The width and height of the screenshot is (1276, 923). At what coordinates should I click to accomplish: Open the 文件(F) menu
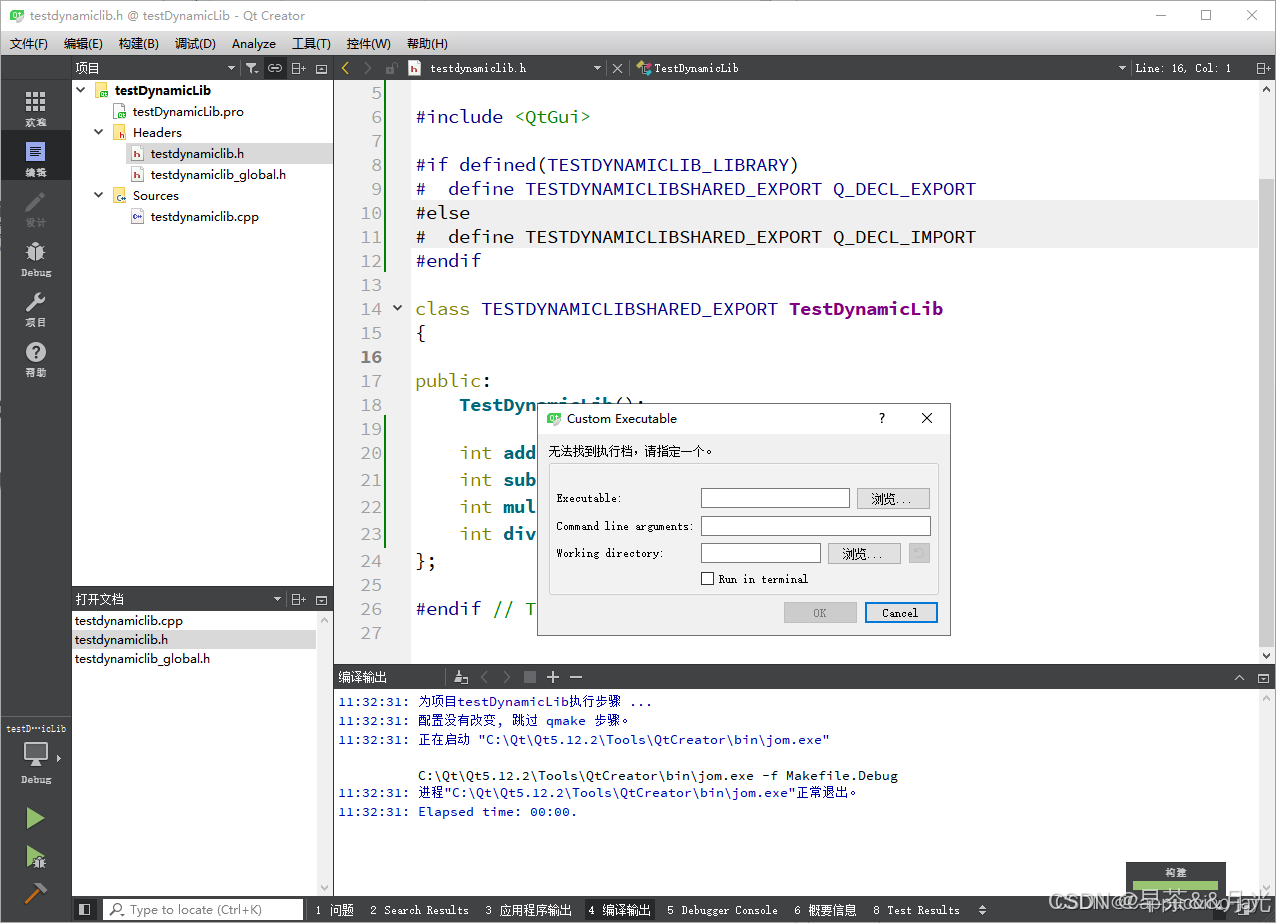click(x=29, y=43)
